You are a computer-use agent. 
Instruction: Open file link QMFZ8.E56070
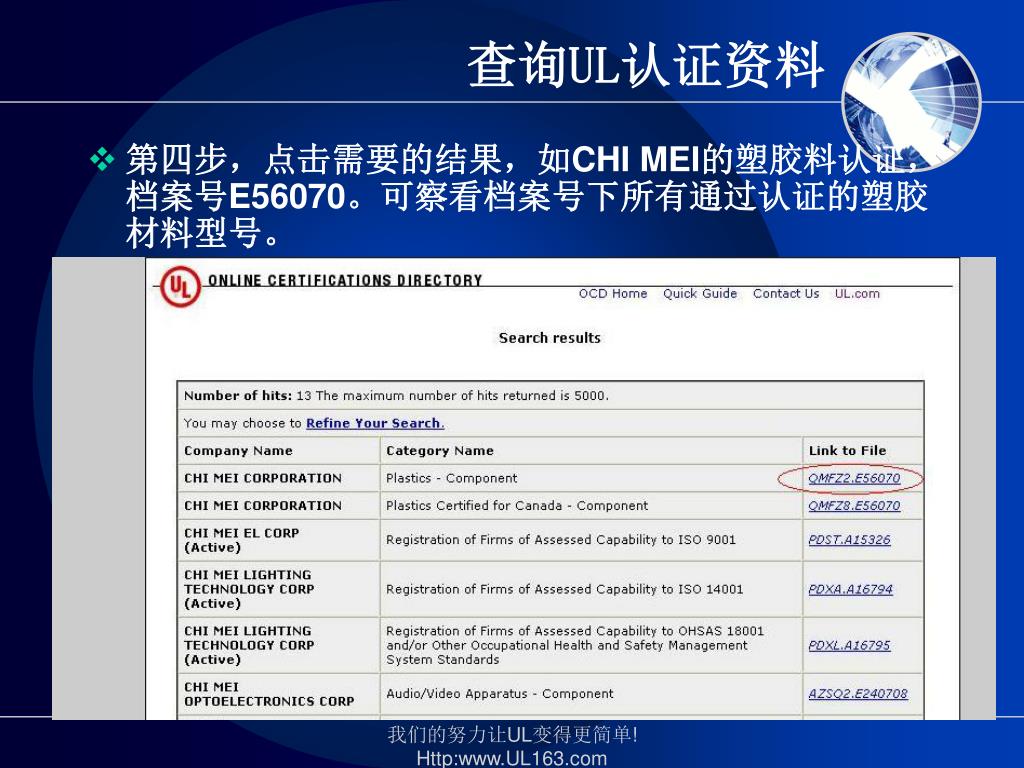click(x=854, y=505)
